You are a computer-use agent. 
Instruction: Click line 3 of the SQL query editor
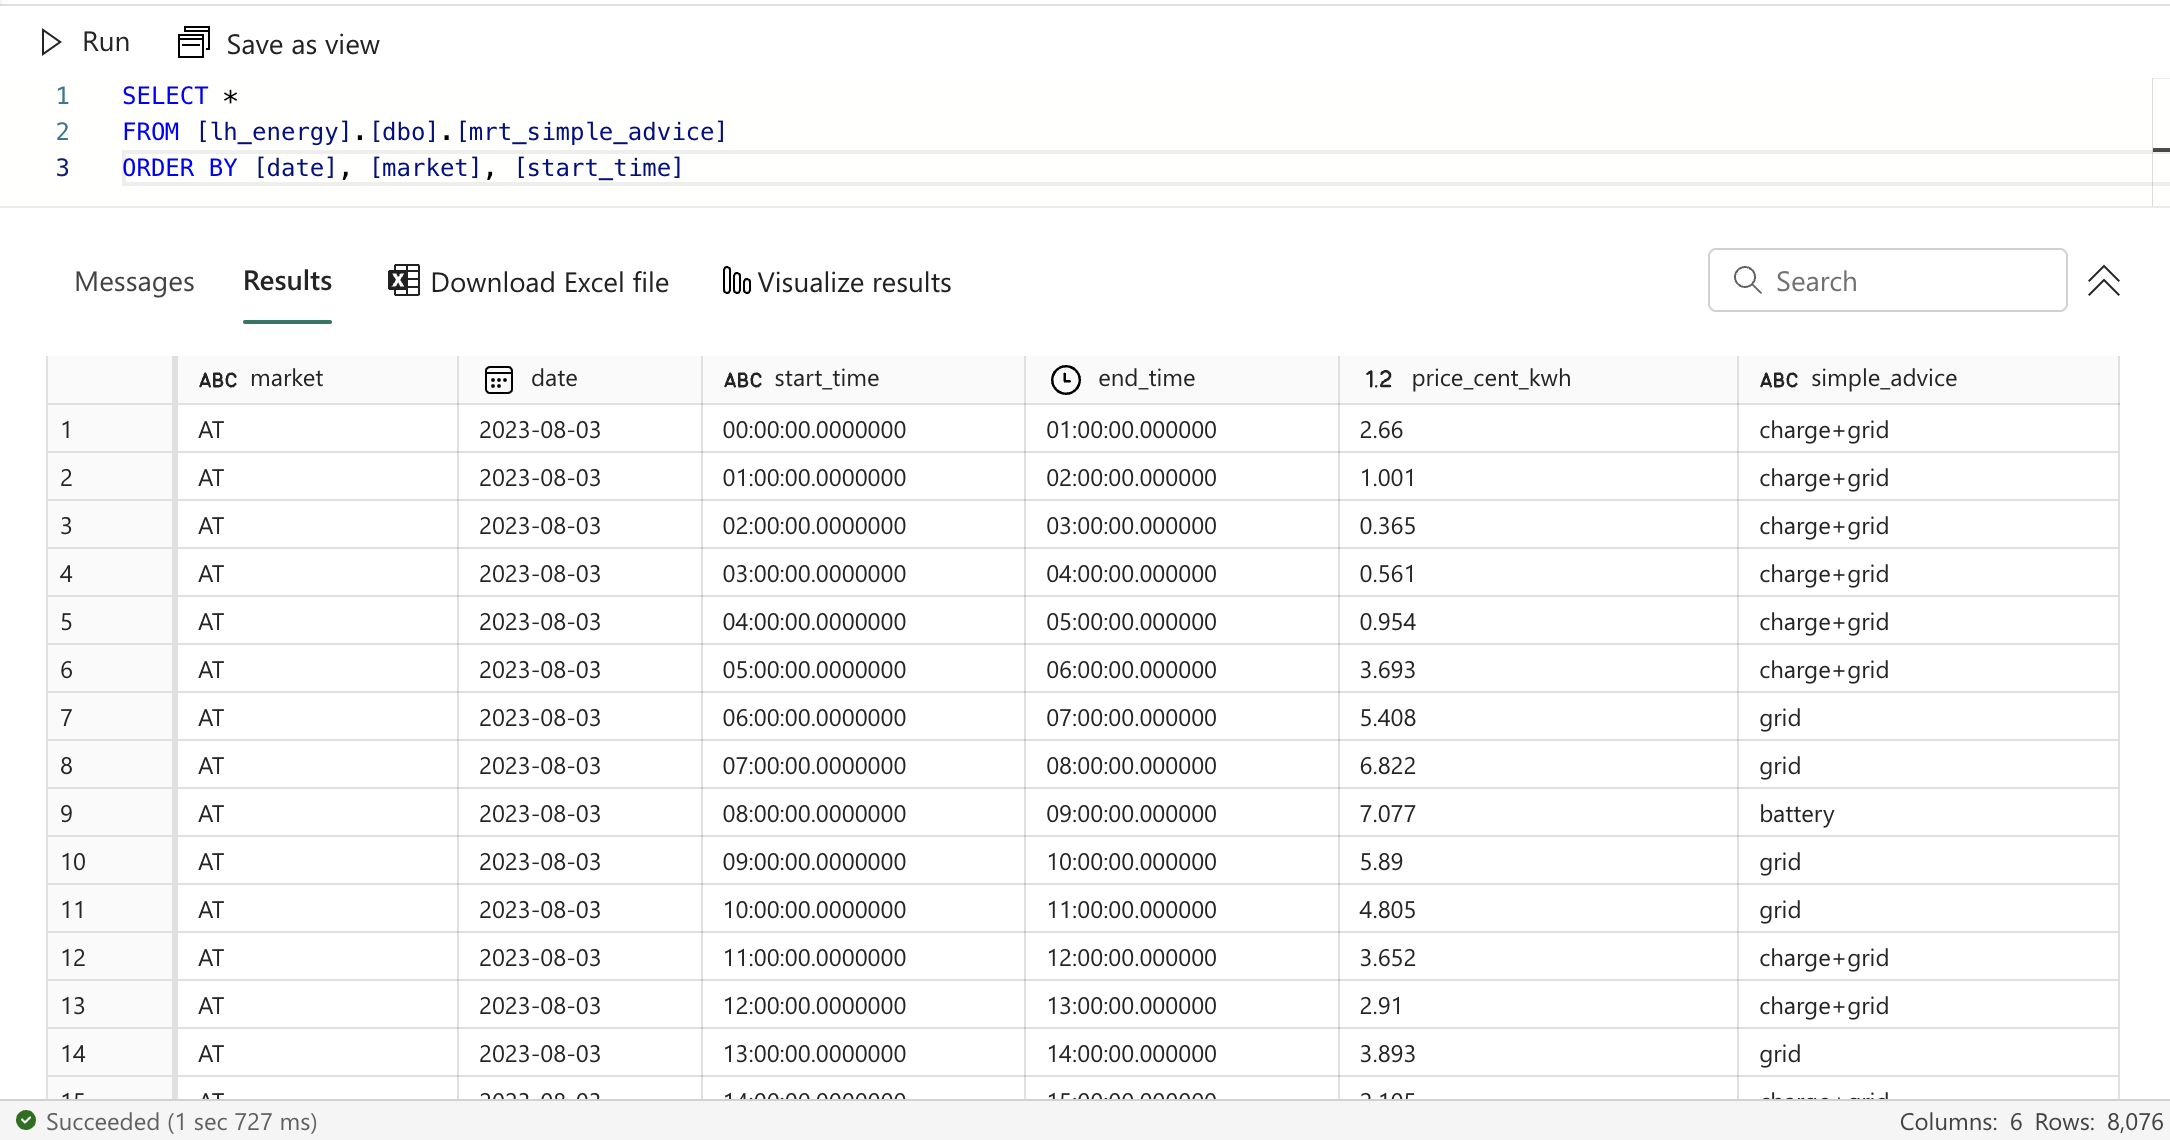(400, 167)
